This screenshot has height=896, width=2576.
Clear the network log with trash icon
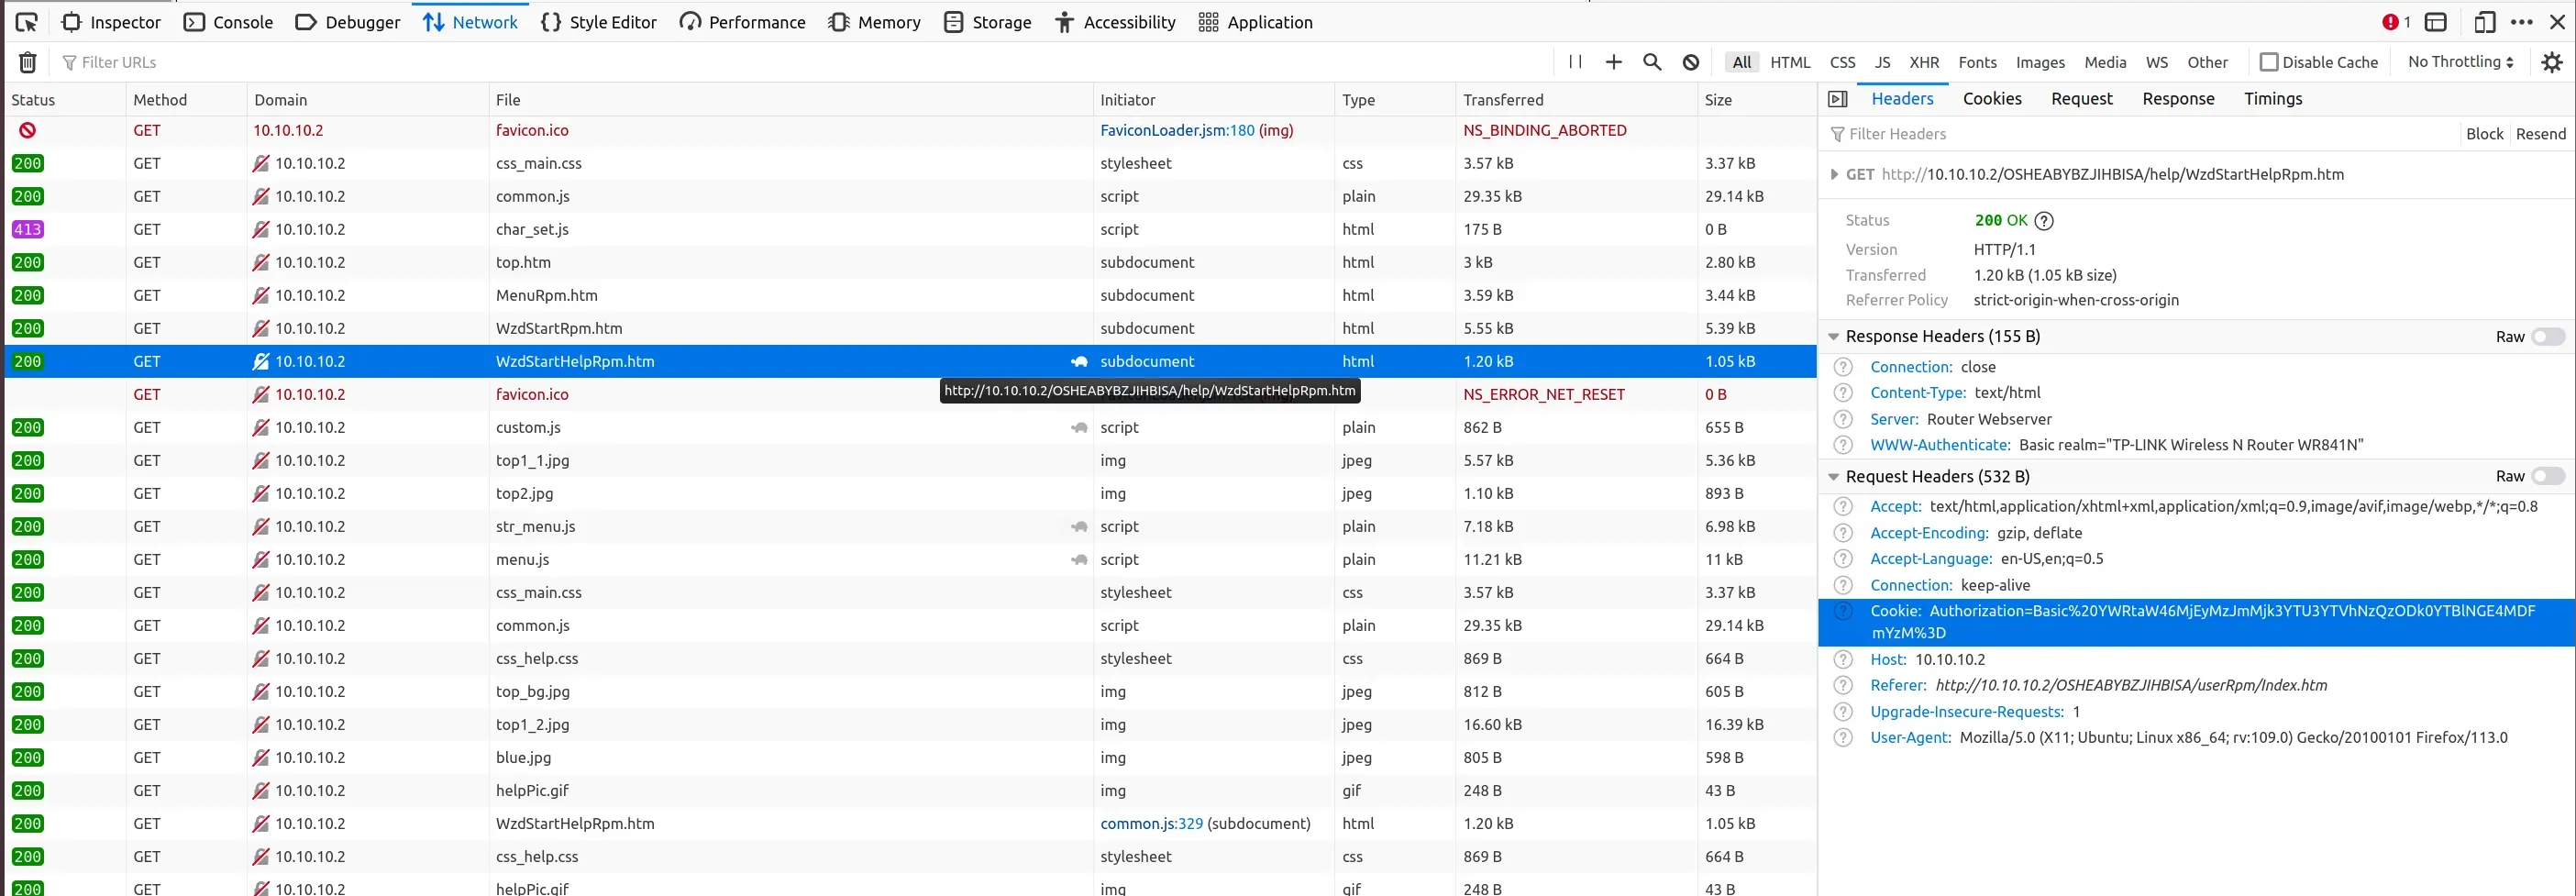click(x=28, y=62)
